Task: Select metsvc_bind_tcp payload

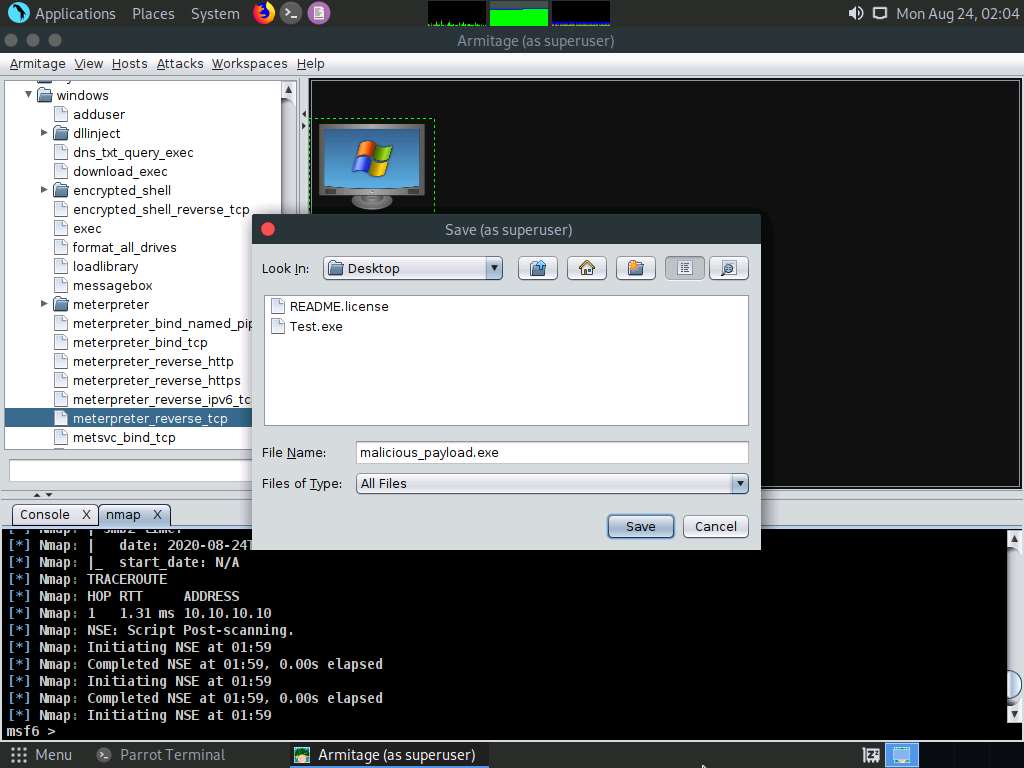Action: pos(124,437)
